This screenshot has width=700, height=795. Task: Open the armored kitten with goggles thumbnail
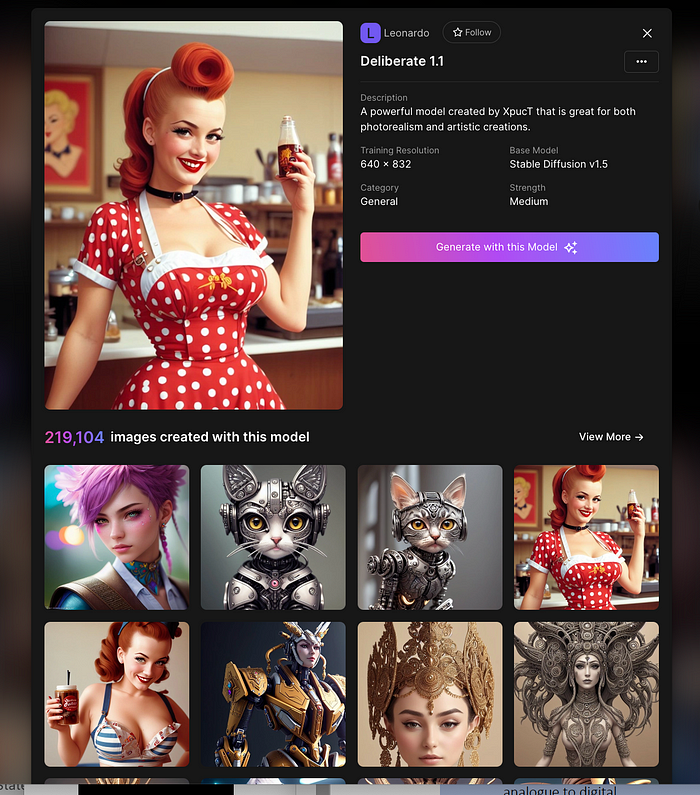(x=430, y=537)
